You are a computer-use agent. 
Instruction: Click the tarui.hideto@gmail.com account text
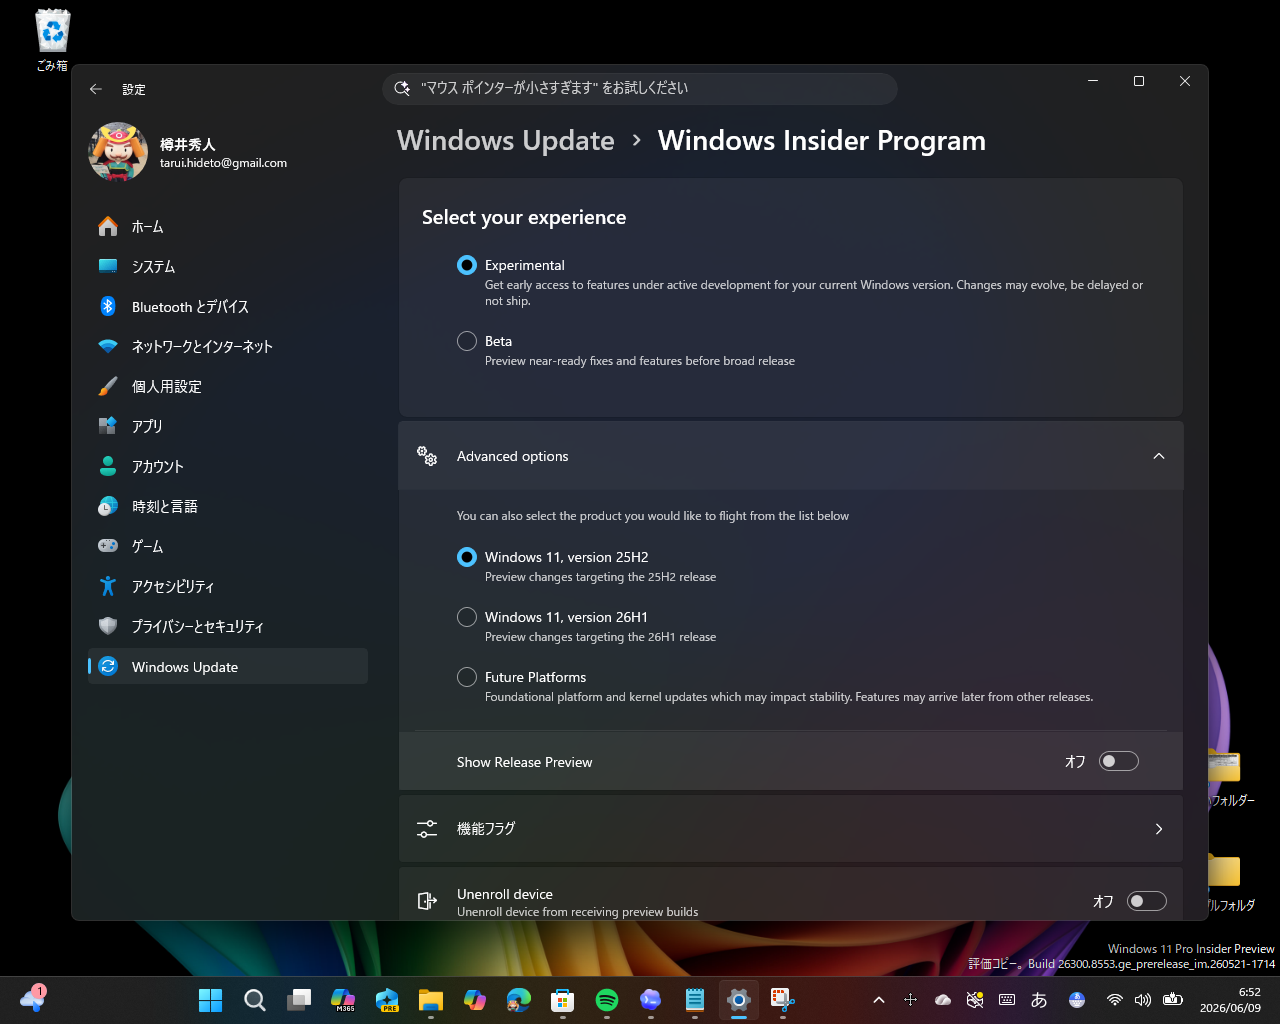tap(223, 163)
